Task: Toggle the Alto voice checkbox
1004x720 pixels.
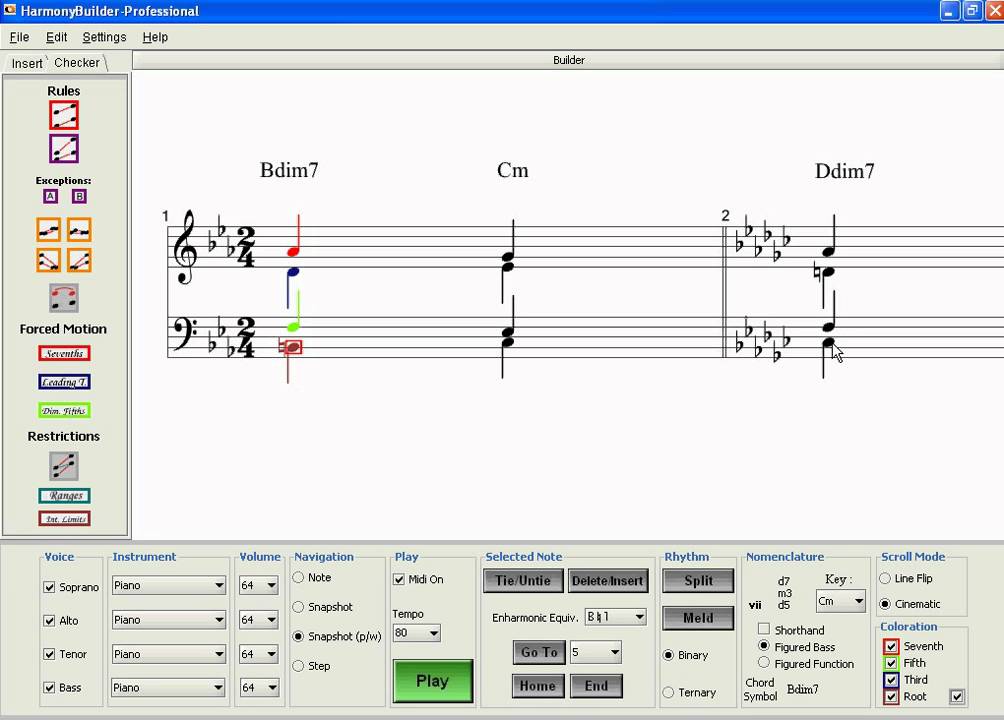Action: pos(49,620)
